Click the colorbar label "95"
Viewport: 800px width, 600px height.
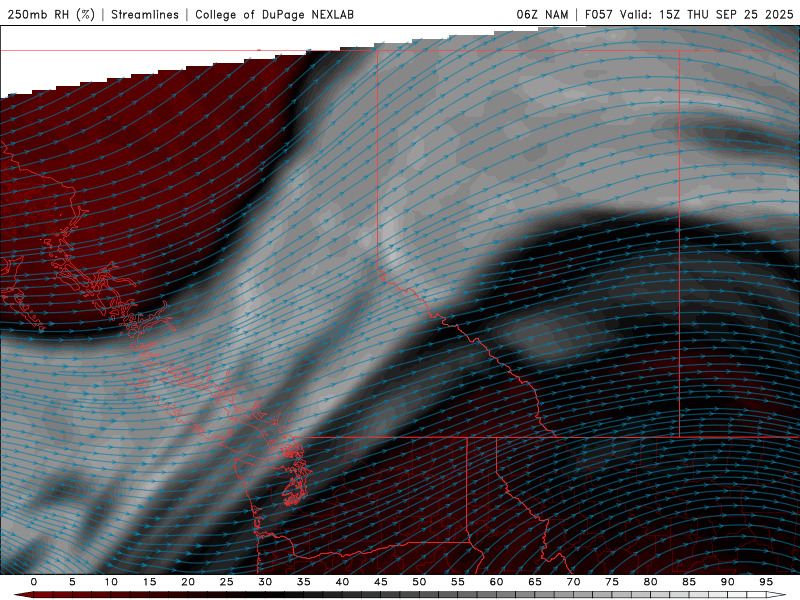coord(766,582)
